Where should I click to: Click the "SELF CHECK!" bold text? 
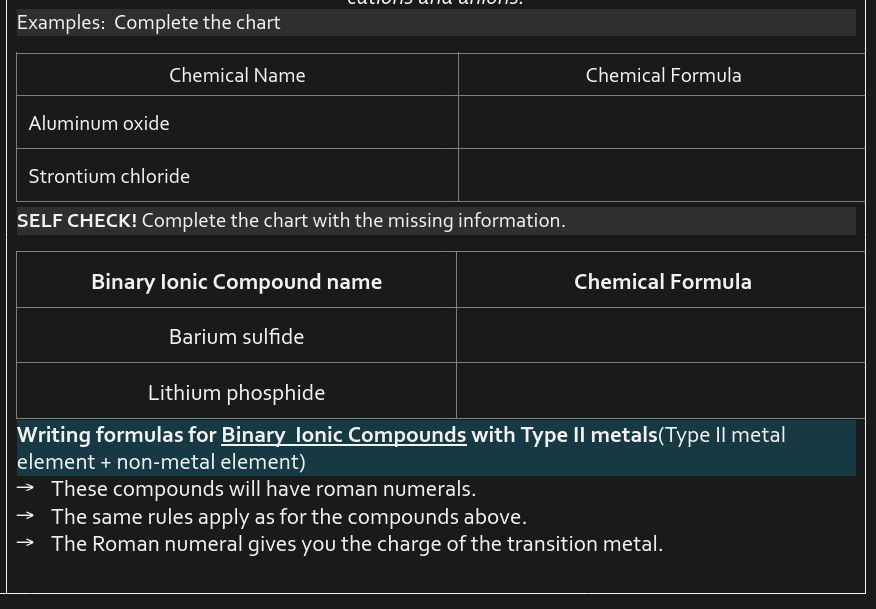(x=77, y=220)
